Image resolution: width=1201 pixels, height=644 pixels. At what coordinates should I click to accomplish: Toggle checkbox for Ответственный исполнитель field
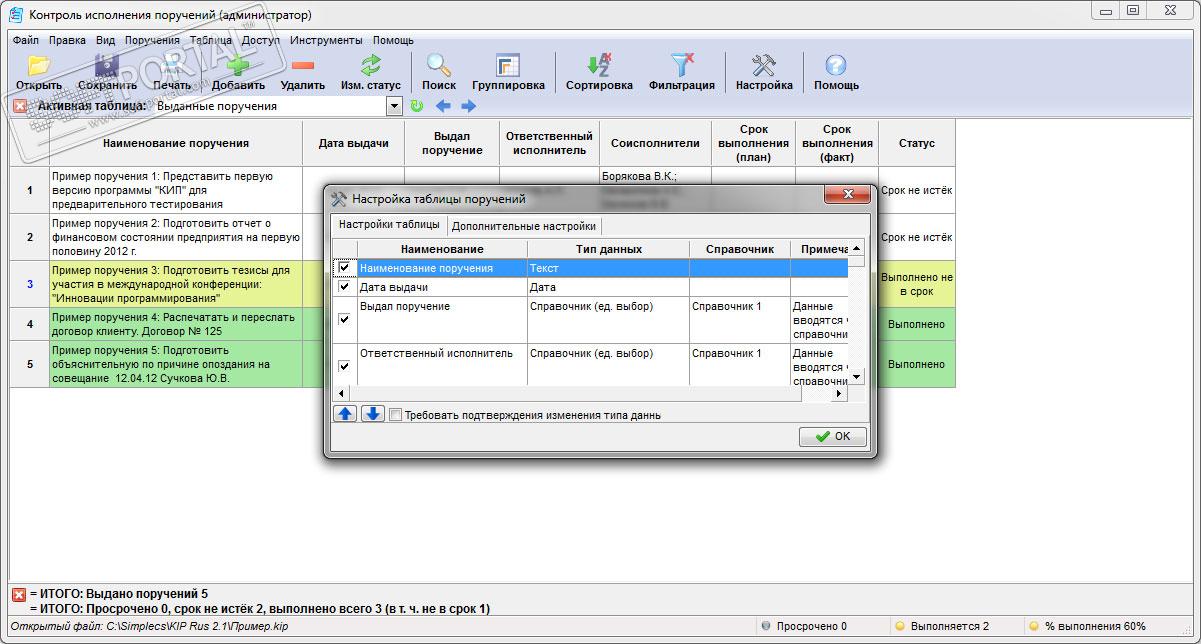point(345,367)
